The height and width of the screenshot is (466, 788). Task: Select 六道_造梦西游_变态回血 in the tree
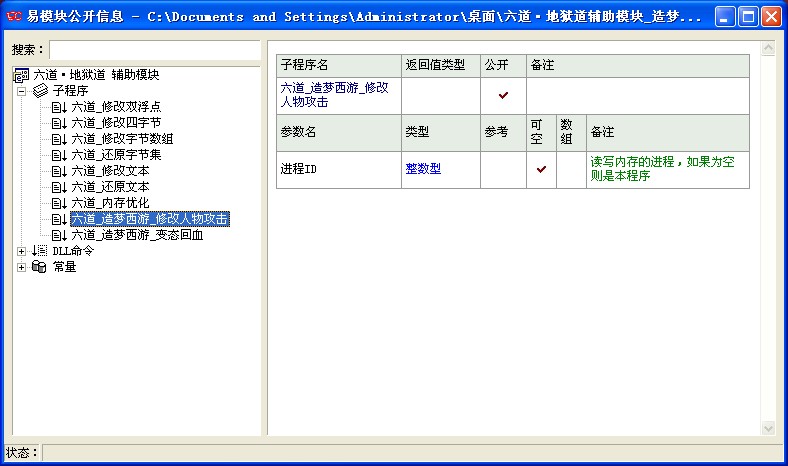coord(137,235)
